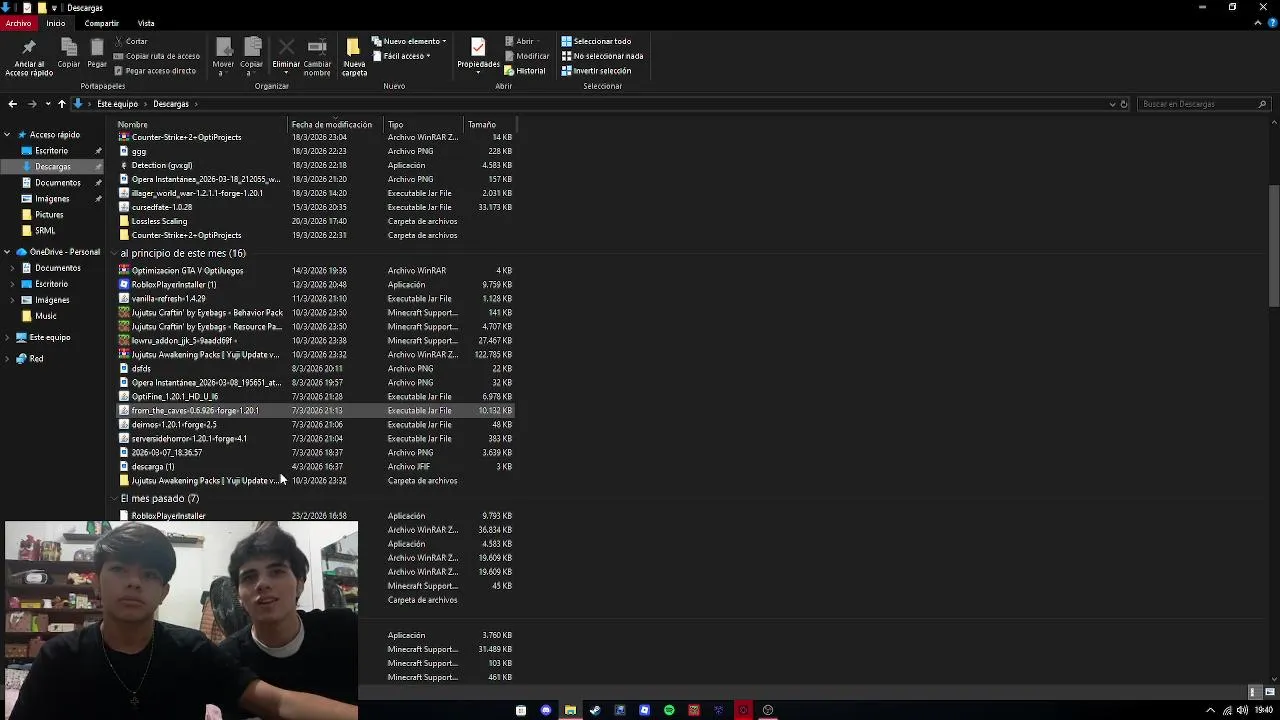Click the Modificar ribbon command
The image size is (1280, 720).
click(527, 56)
